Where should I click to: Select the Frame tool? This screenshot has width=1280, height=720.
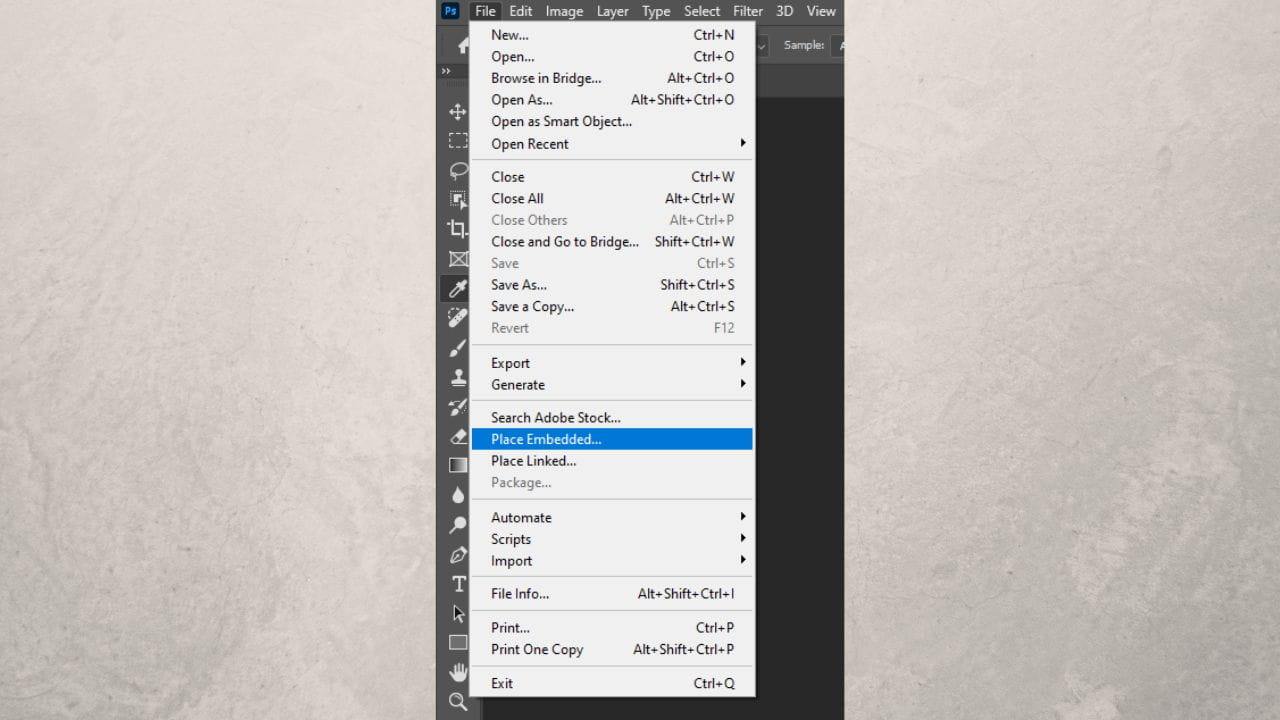tap(458, 259)
